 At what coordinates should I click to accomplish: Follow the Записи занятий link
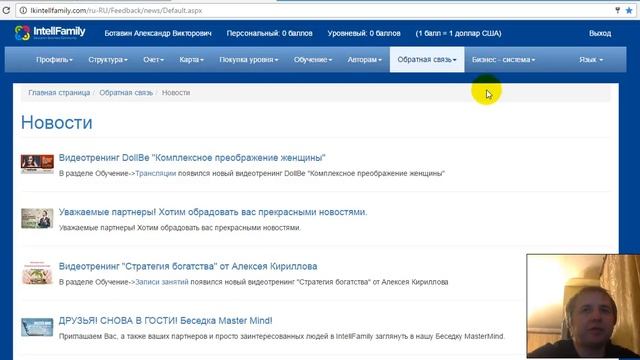click(x=162, y=282)
